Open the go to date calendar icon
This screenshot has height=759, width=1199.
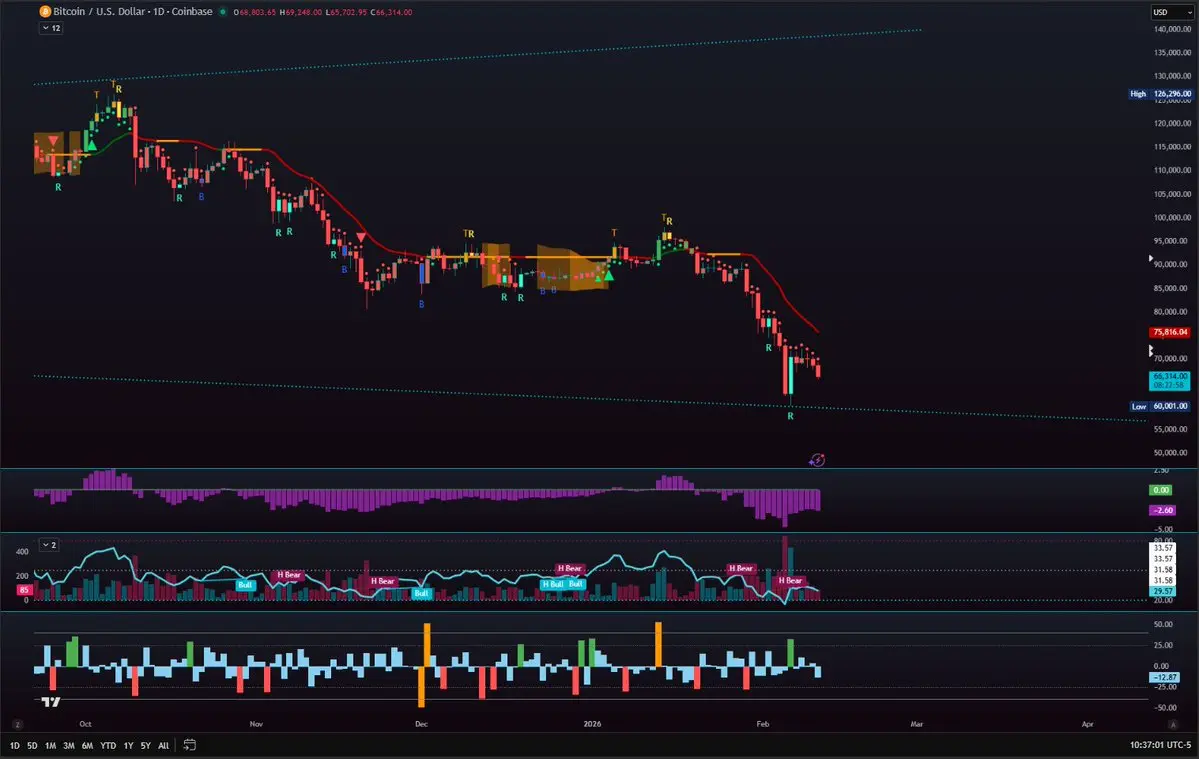click(x=190, y=744)
